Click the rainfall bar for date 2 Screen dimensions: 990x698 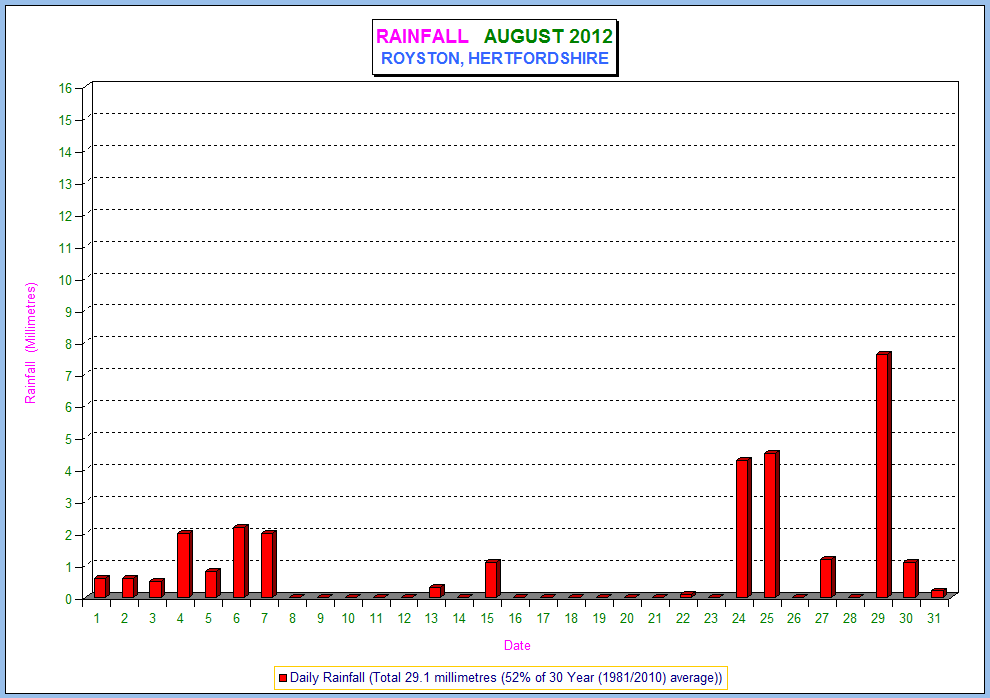tap(129, 587)
